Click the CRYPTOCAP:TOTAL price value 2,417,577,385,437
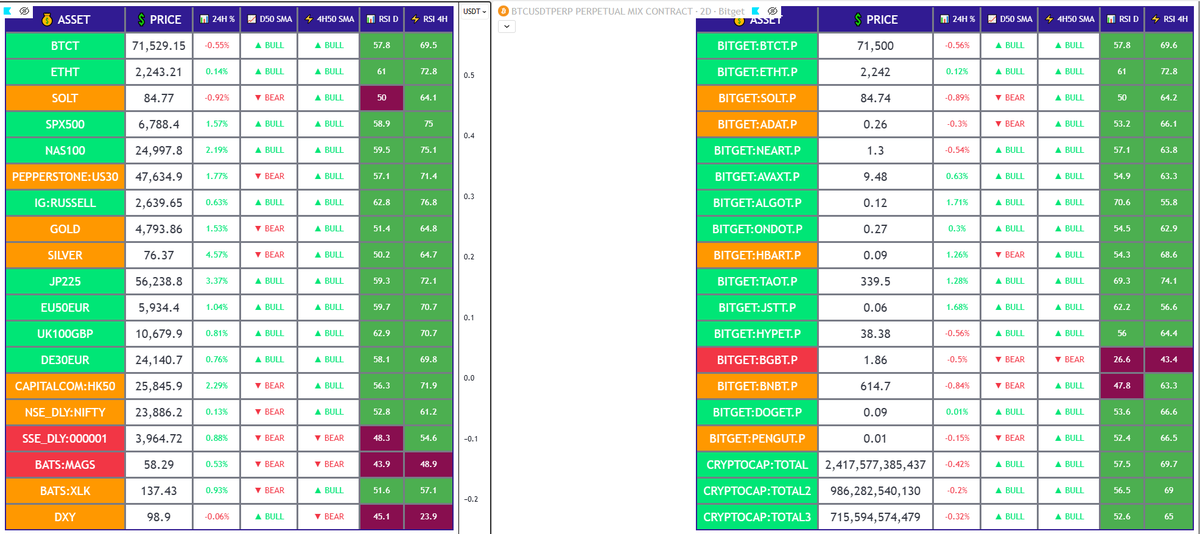The height and width of the screenshot is (534, 1200). click(x=875, y=465)
